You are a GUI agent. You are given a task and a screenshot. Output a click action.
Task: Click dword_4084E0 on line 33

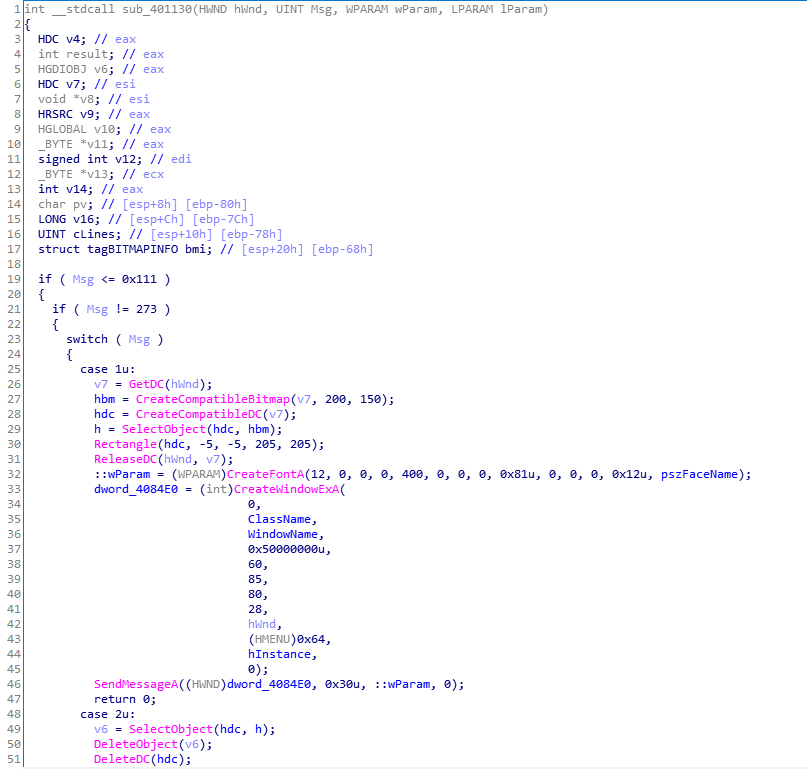[136, 489]
